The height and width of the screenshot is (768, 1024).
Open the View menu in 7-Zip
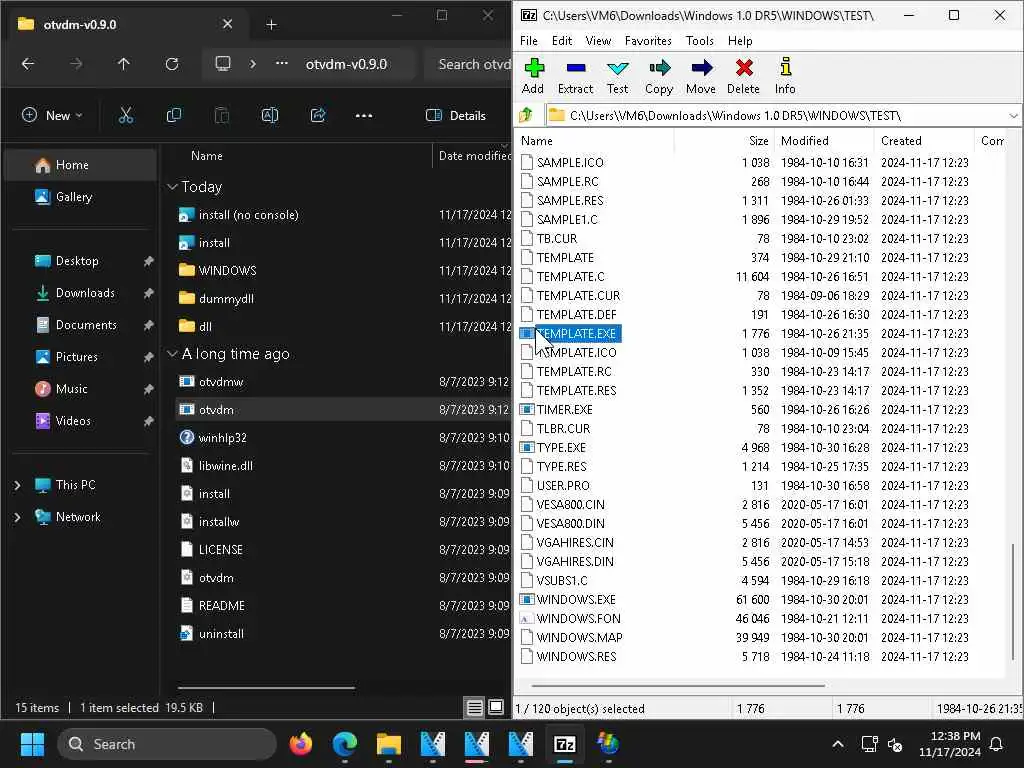(x=598, y=40)
